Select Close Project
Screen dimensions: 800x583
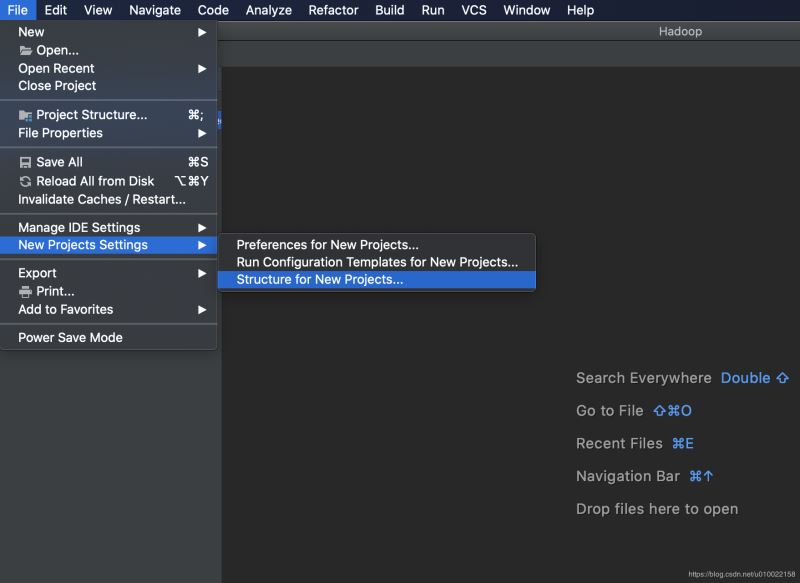57,86
